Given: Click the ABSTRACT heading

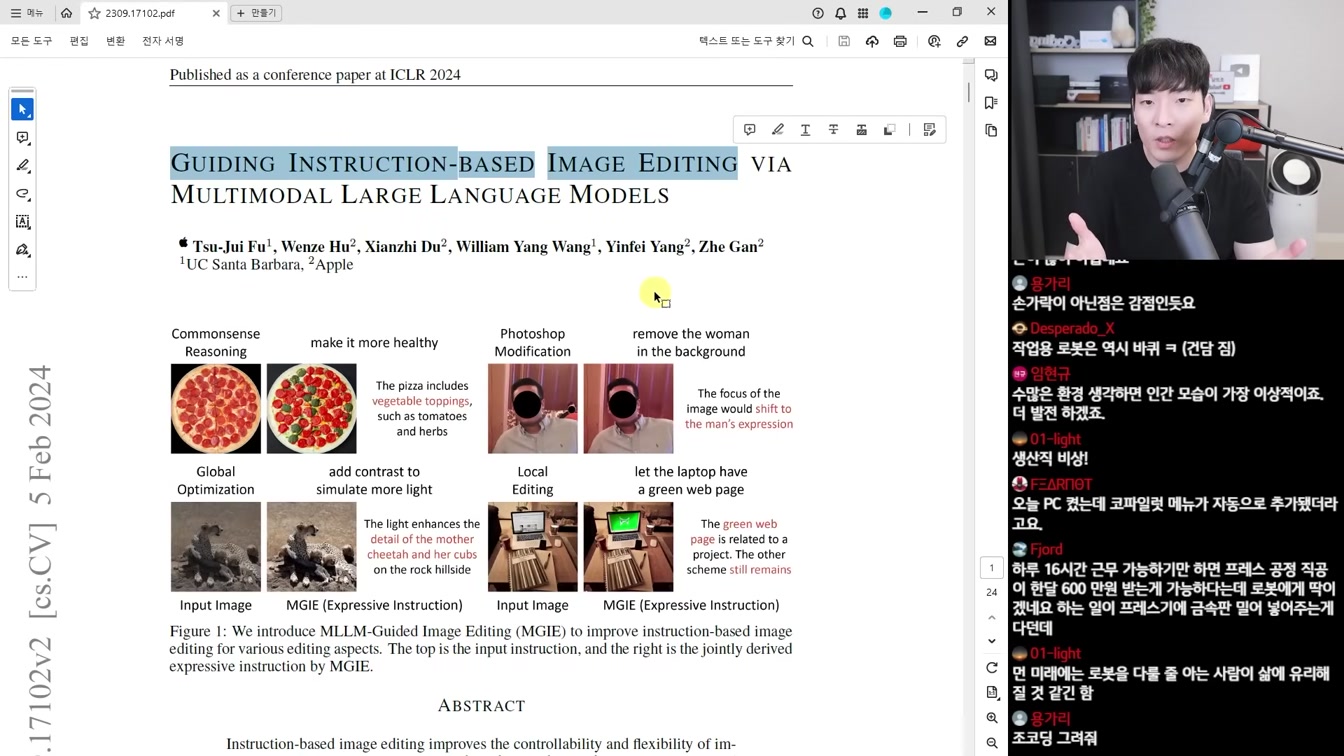Looking at the screenshot, I should click(x=481, y=706).
